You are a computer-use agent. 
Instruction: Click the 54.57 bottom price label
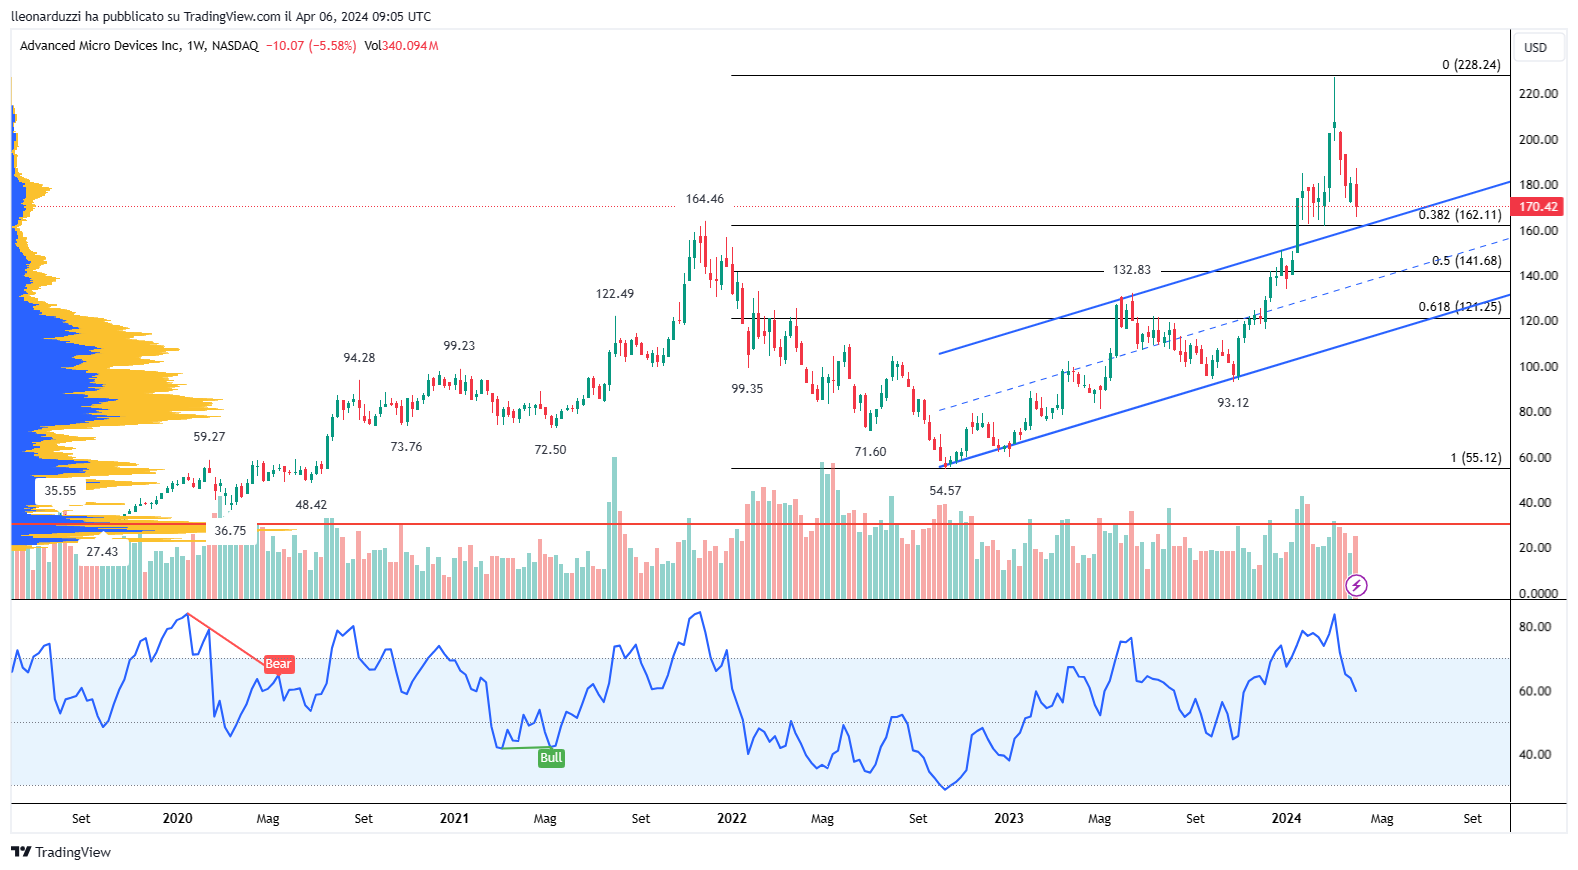945,491
